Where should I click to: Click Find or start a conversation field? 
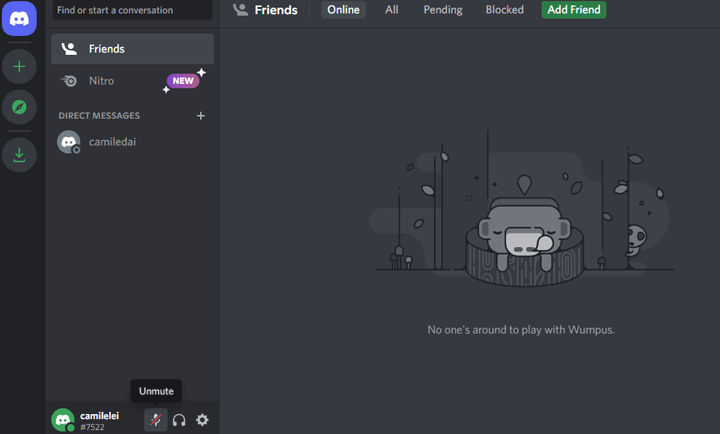click(x=132, y=10)
